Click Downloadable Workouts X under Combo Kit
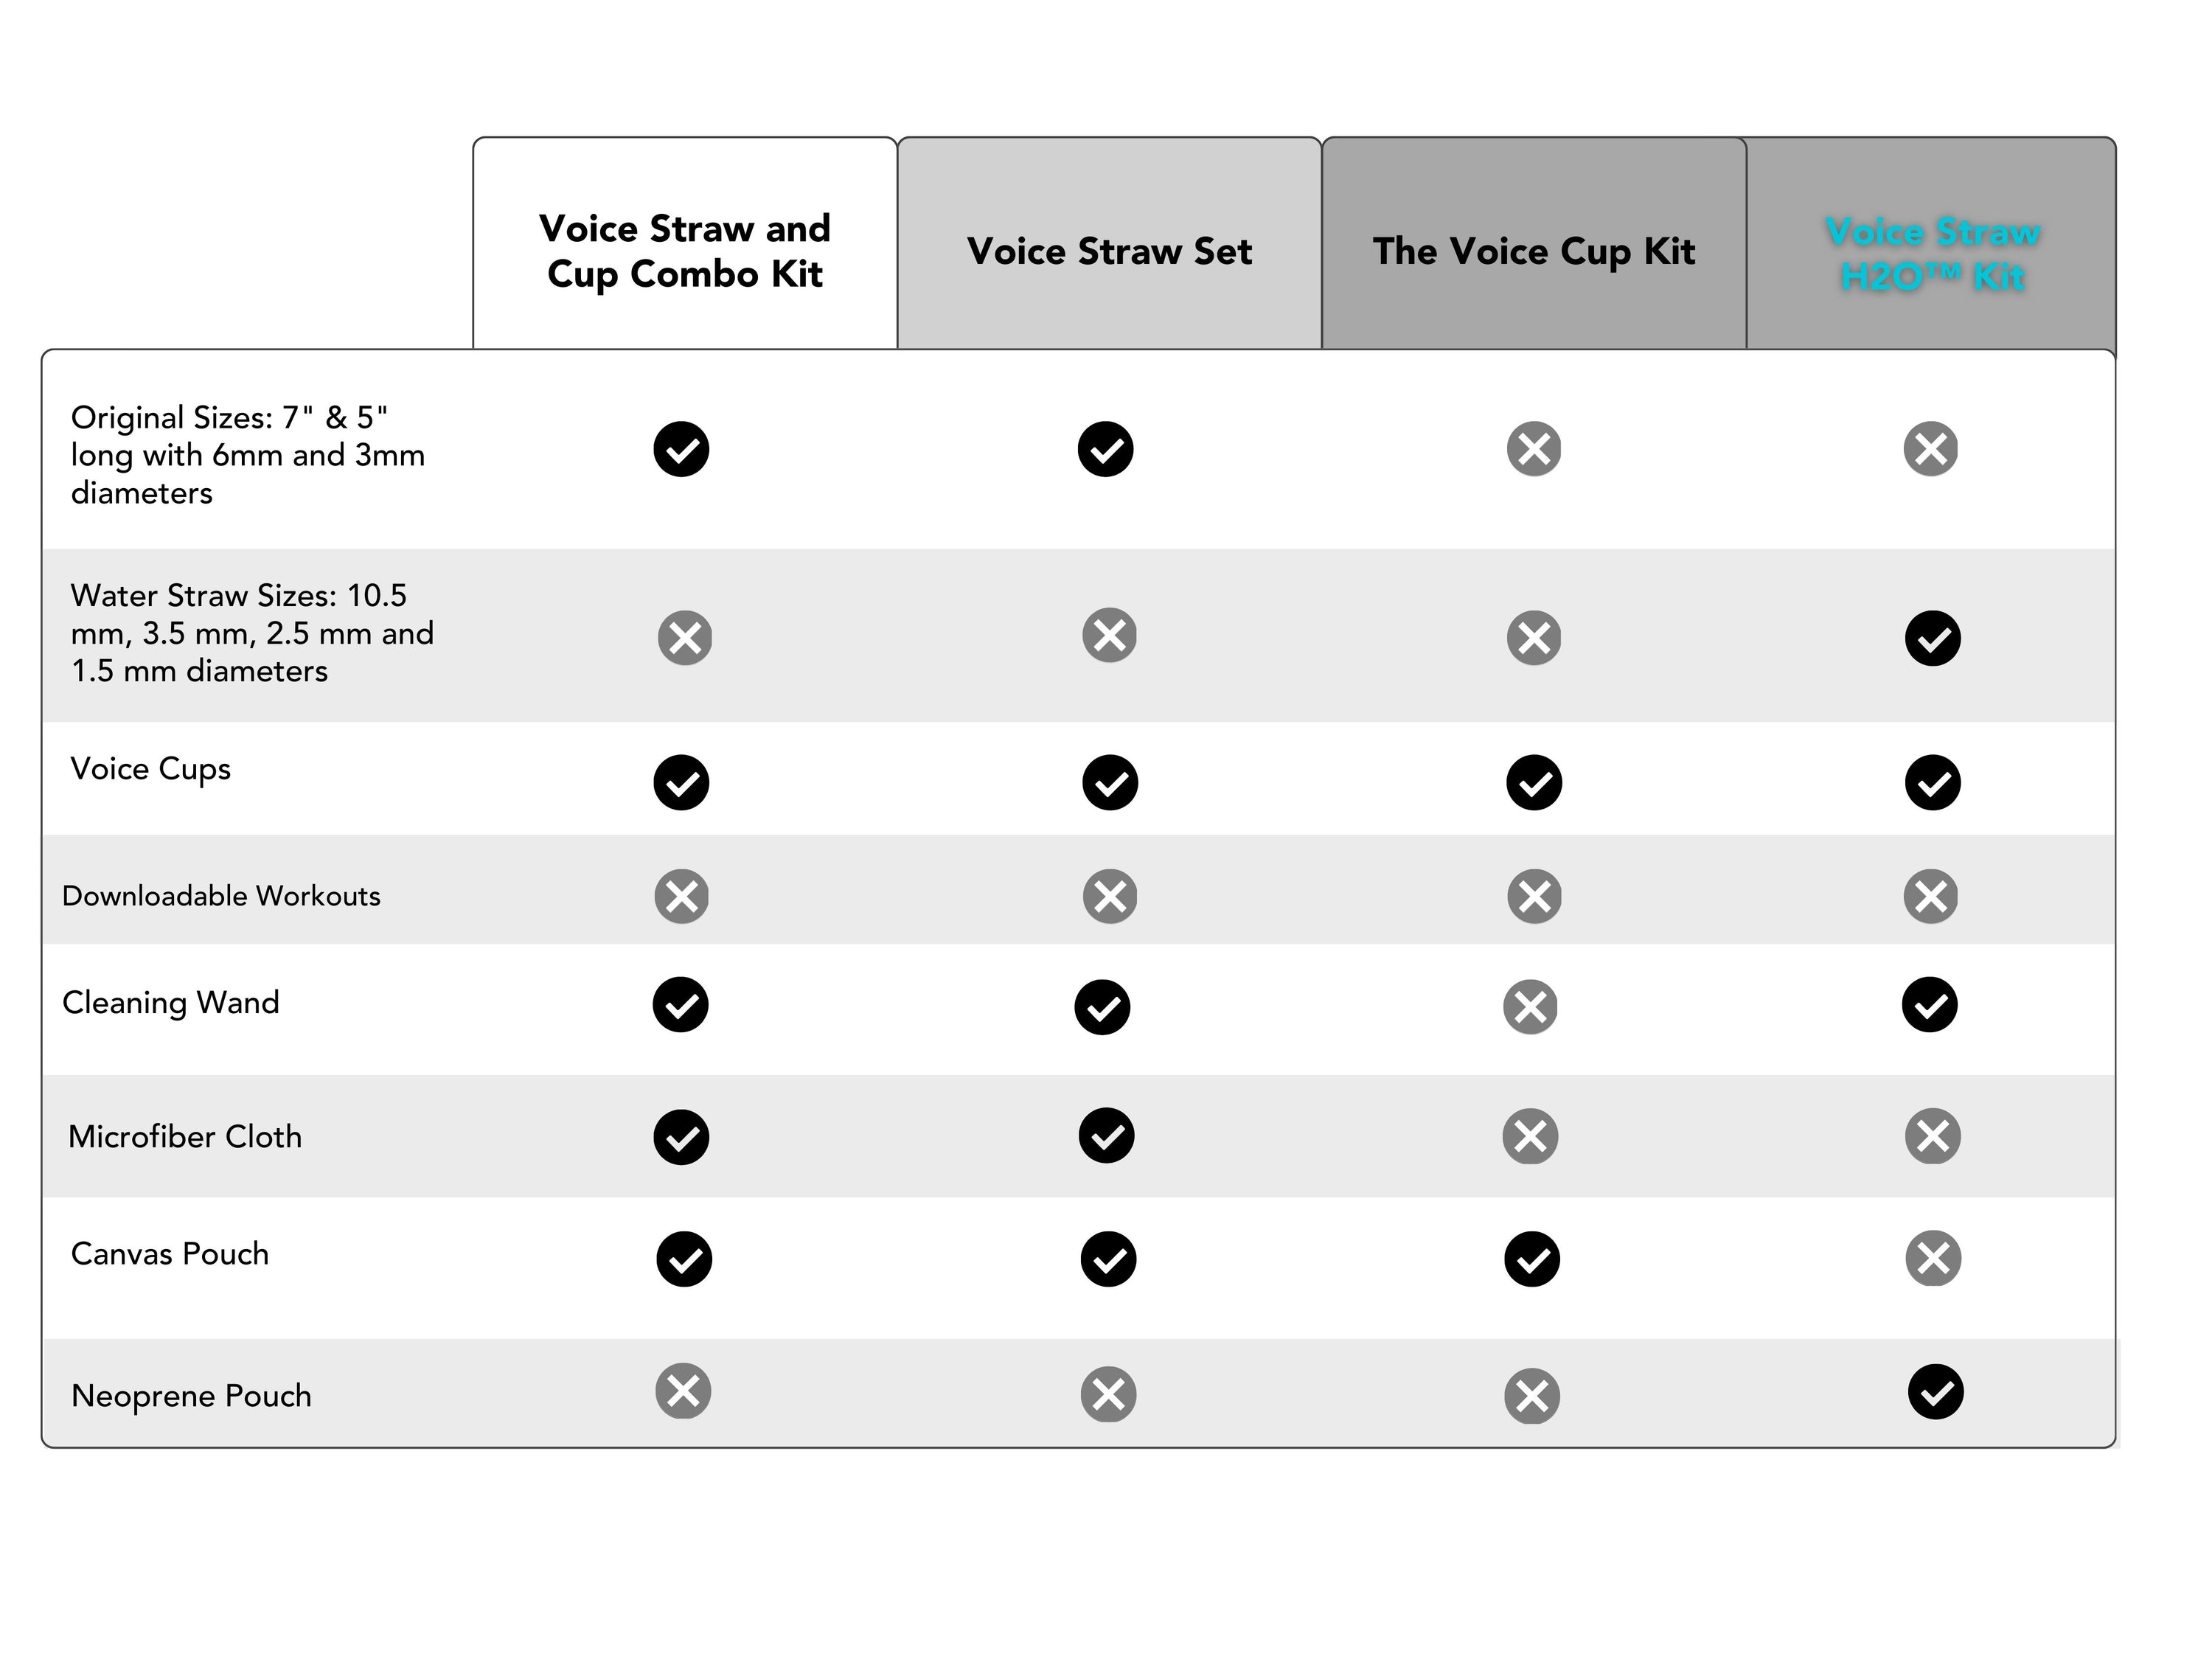 681,896
